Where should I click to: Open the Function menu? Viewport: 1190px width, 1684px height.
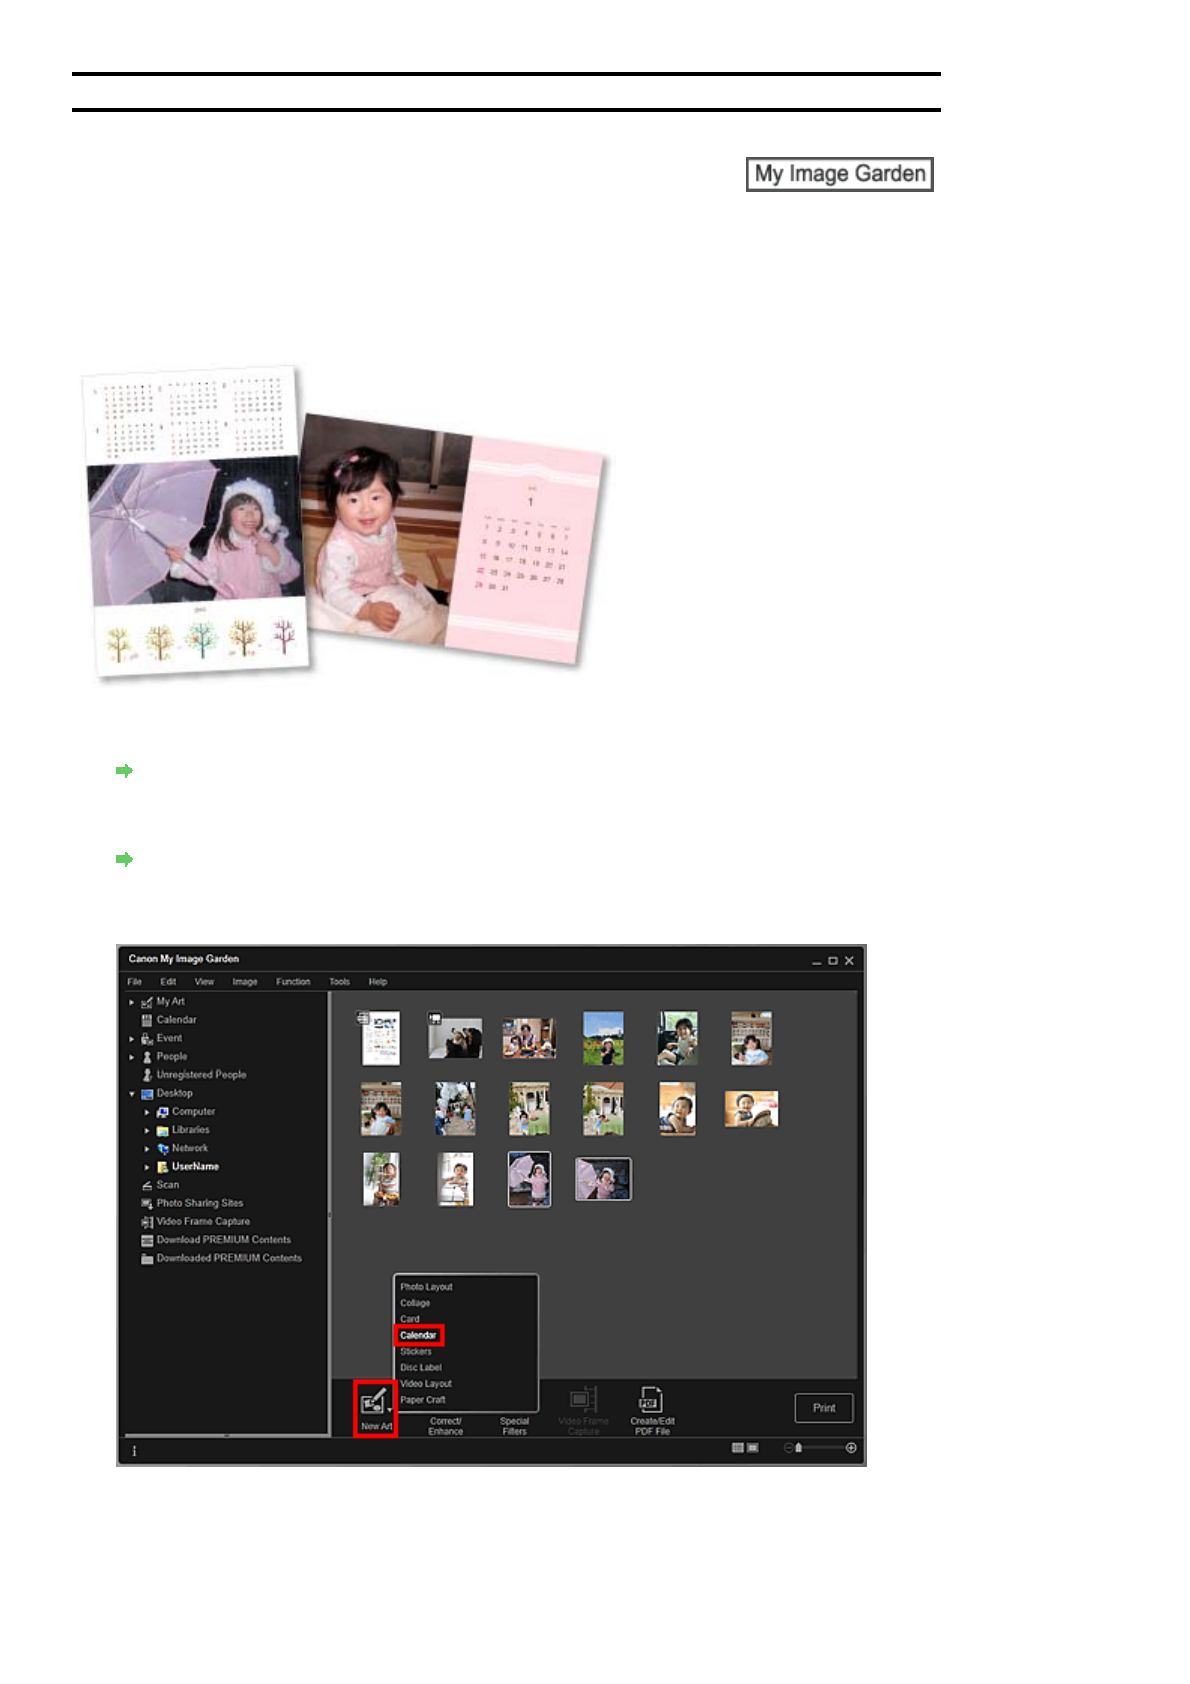pos(293,982)
